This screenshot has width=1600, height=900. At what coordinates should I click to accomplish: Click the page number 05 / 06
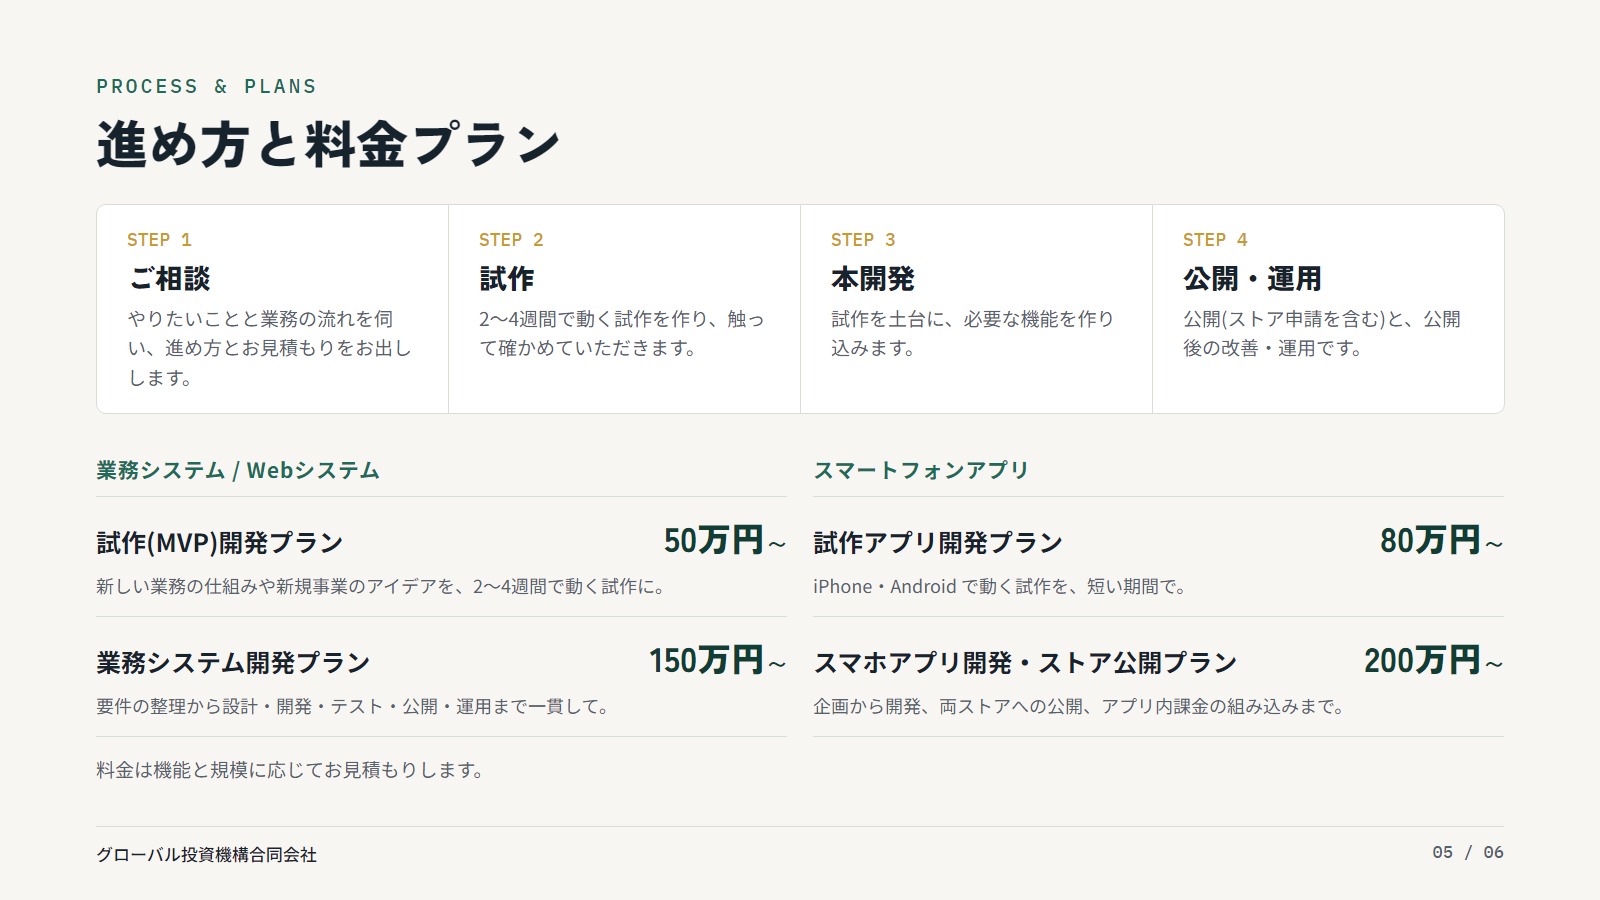pos(1468,853)
